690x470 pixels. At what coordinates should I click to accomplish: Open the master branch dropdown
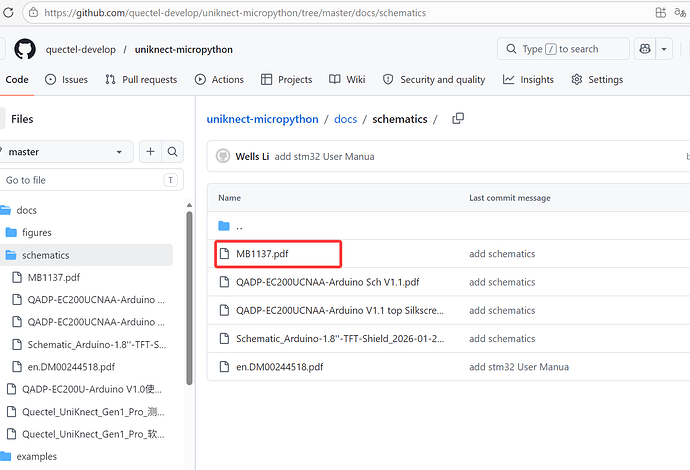pos(66,152)
